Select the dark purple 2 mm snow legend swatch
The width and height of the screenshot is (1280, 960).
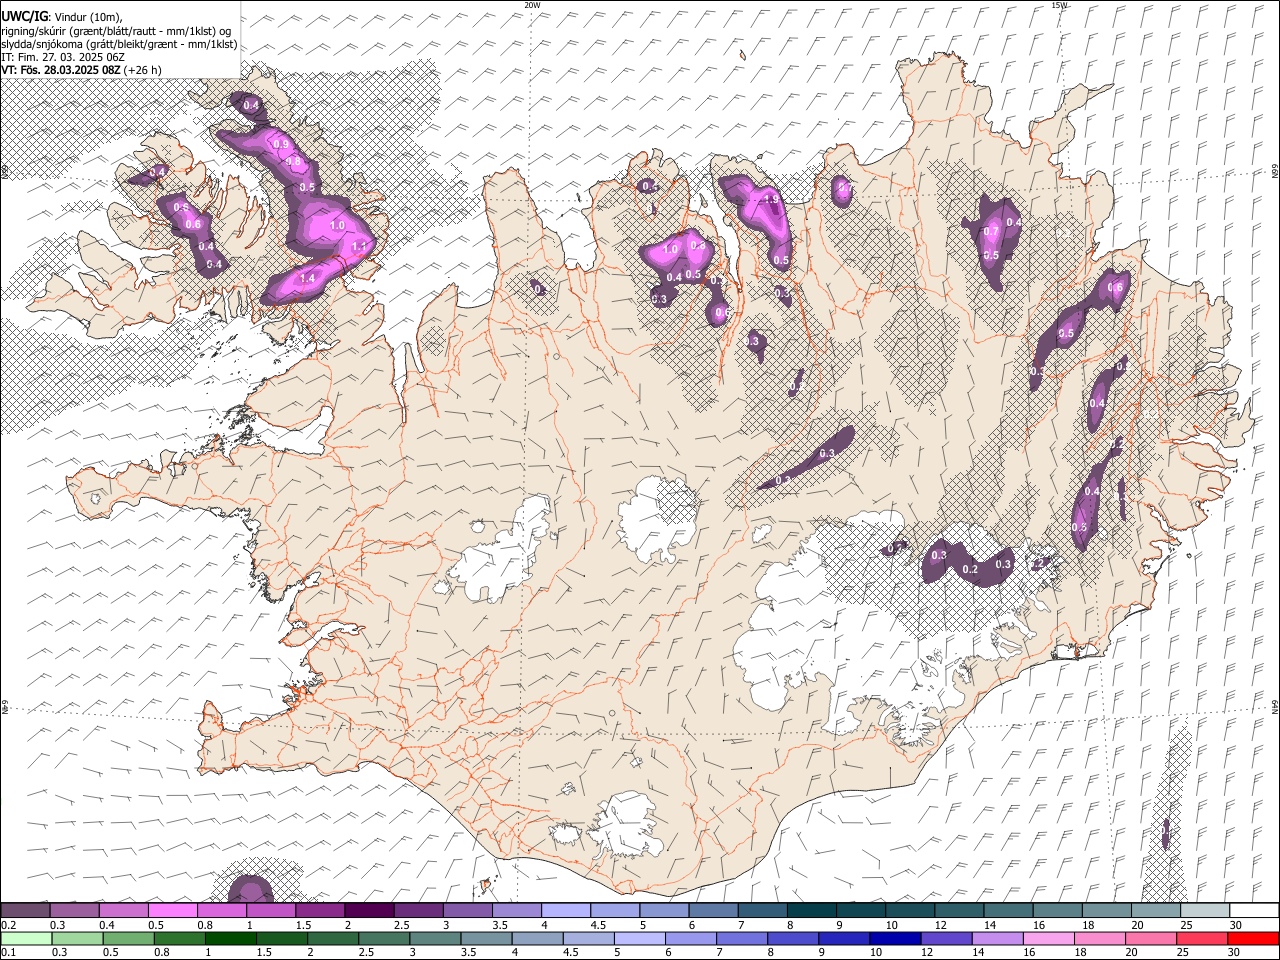click(x=369, y=911)
